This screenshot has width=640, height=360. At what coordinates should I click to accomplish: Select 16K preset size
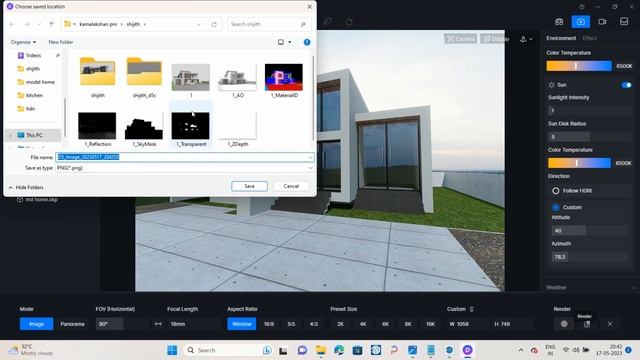(x=430, y=324)
